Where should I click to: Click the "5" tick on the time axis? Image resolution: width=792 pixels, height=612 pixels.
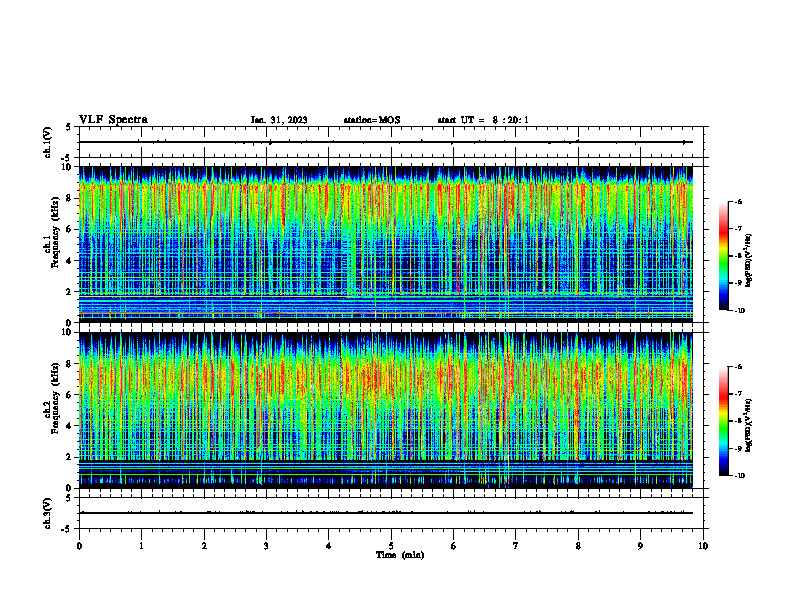click(x=391, y=546)
